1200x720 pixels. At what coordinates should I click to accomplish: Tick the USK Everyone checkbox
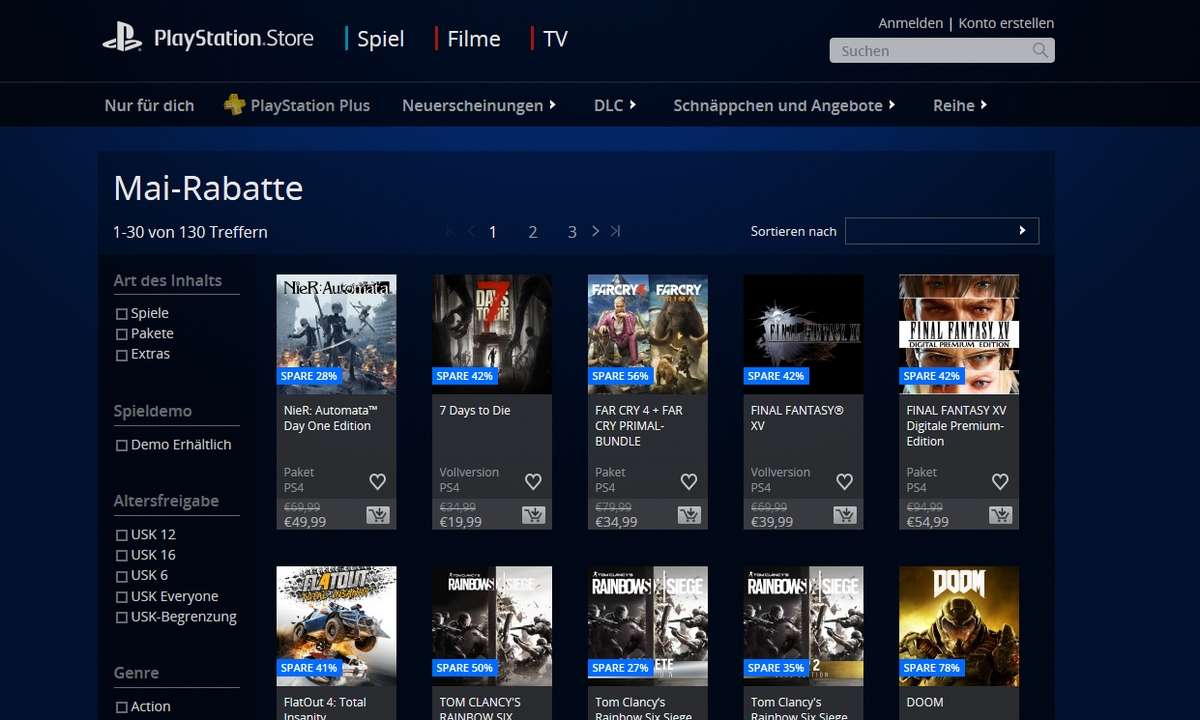122,597
